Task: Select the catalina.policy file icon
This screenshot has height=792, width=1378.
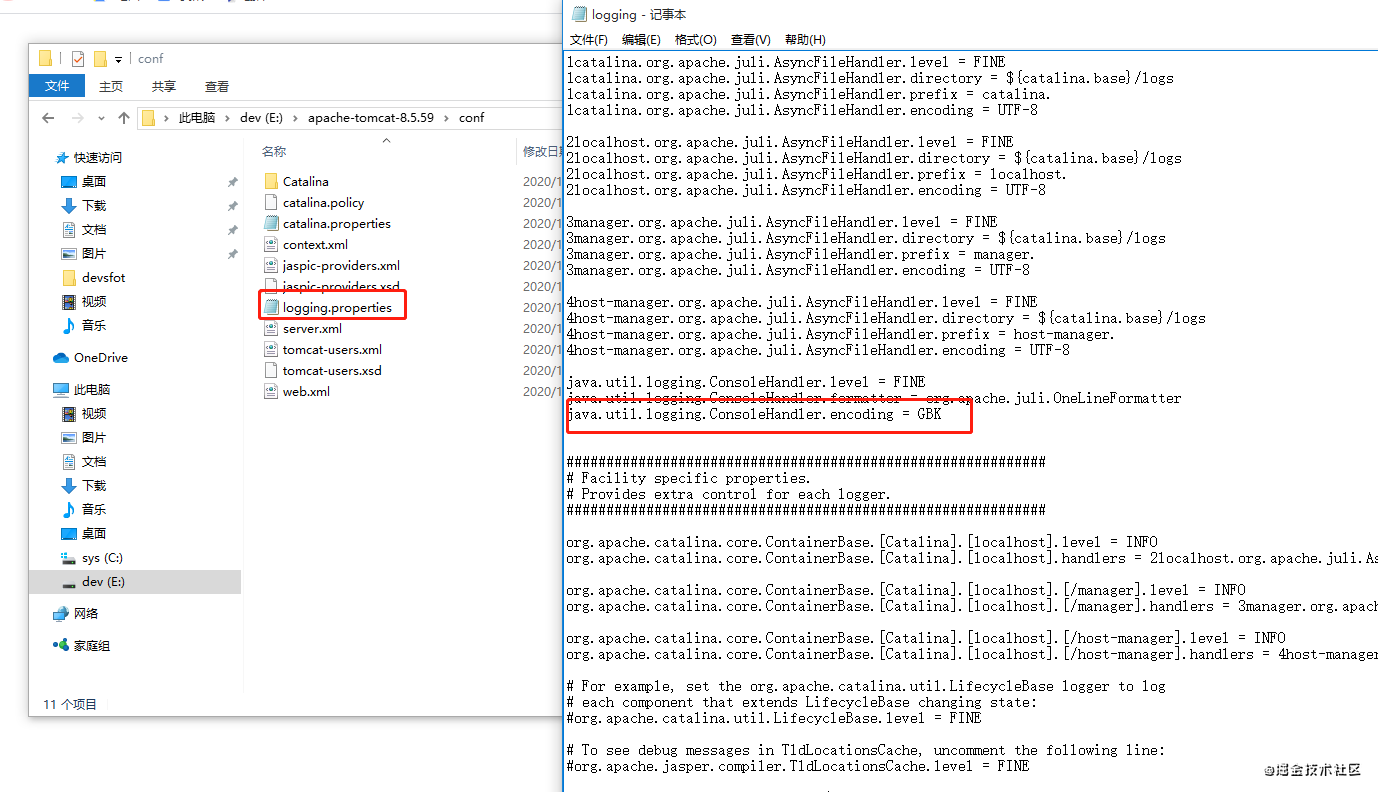Action: (271, 202)
